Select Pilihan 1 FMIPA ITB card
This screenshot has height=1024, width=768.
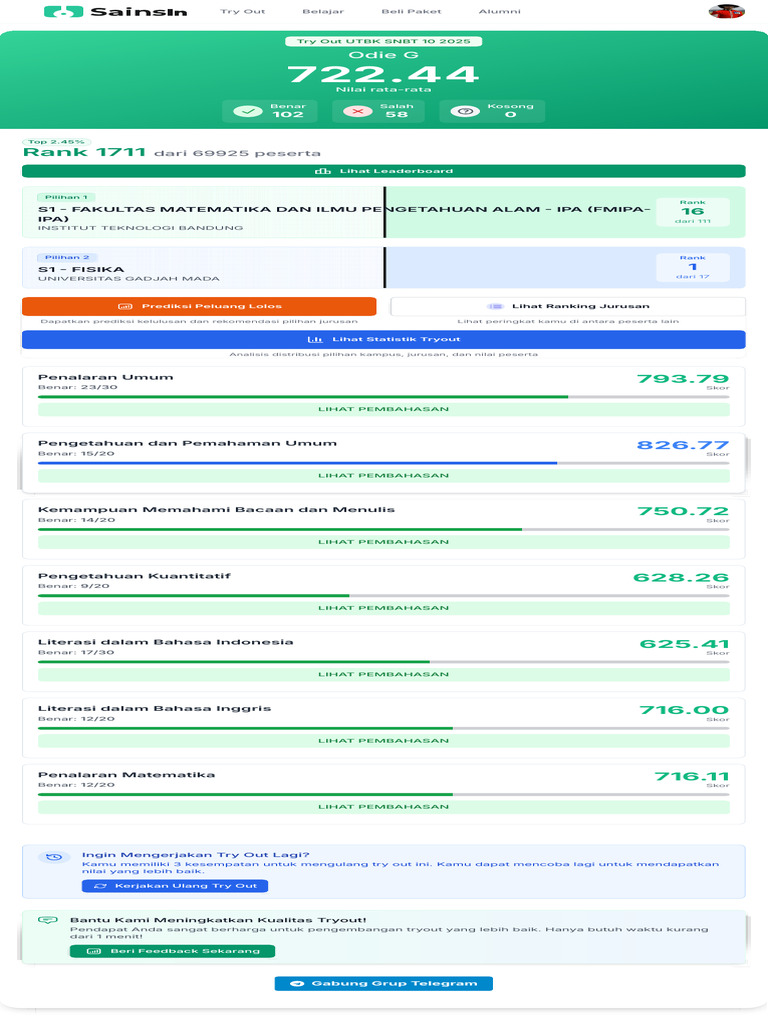pos(383,212)
